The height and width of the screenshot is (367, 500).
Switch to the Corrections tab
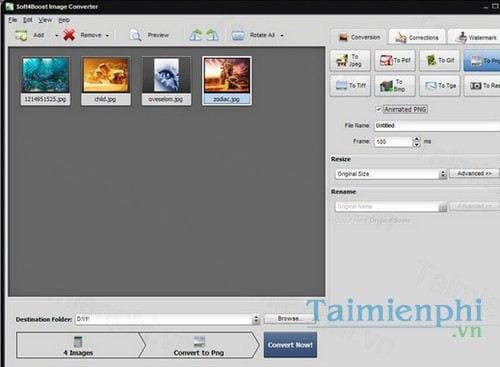[x=417, y=37]
